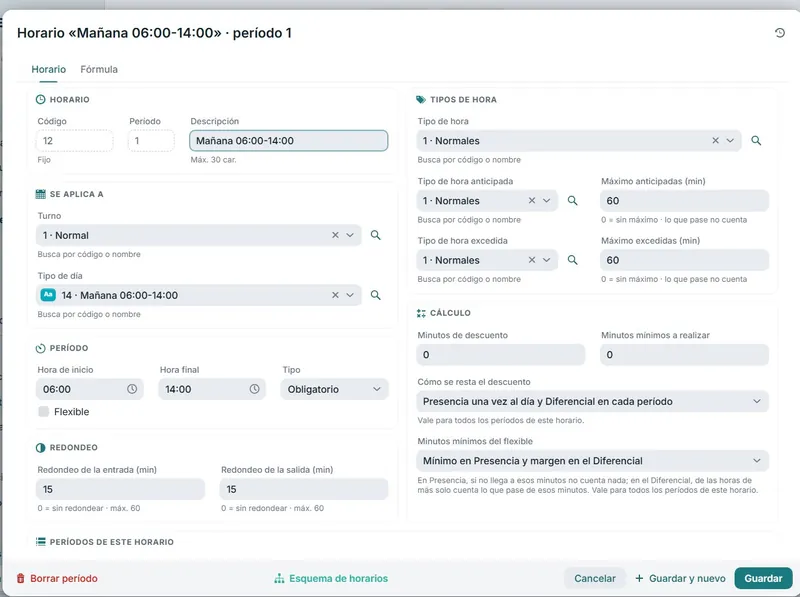The height and width of the screenshot is (597, 800).
Task: Click the search magnifier for Tipo de hora anticipada
Action: 572,201
